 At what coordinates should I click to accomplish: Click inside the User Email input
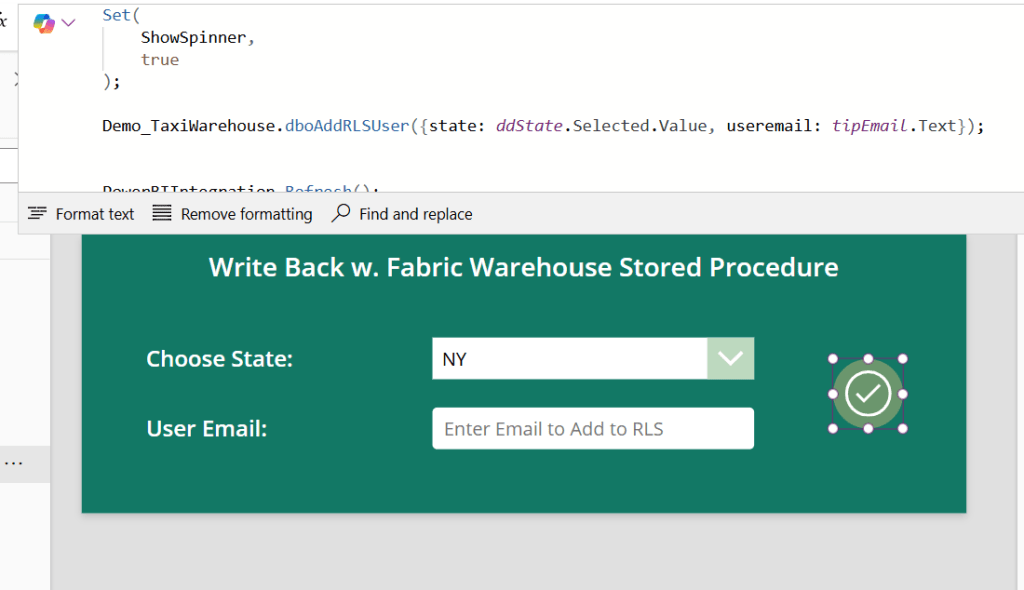tap(592, 428)
